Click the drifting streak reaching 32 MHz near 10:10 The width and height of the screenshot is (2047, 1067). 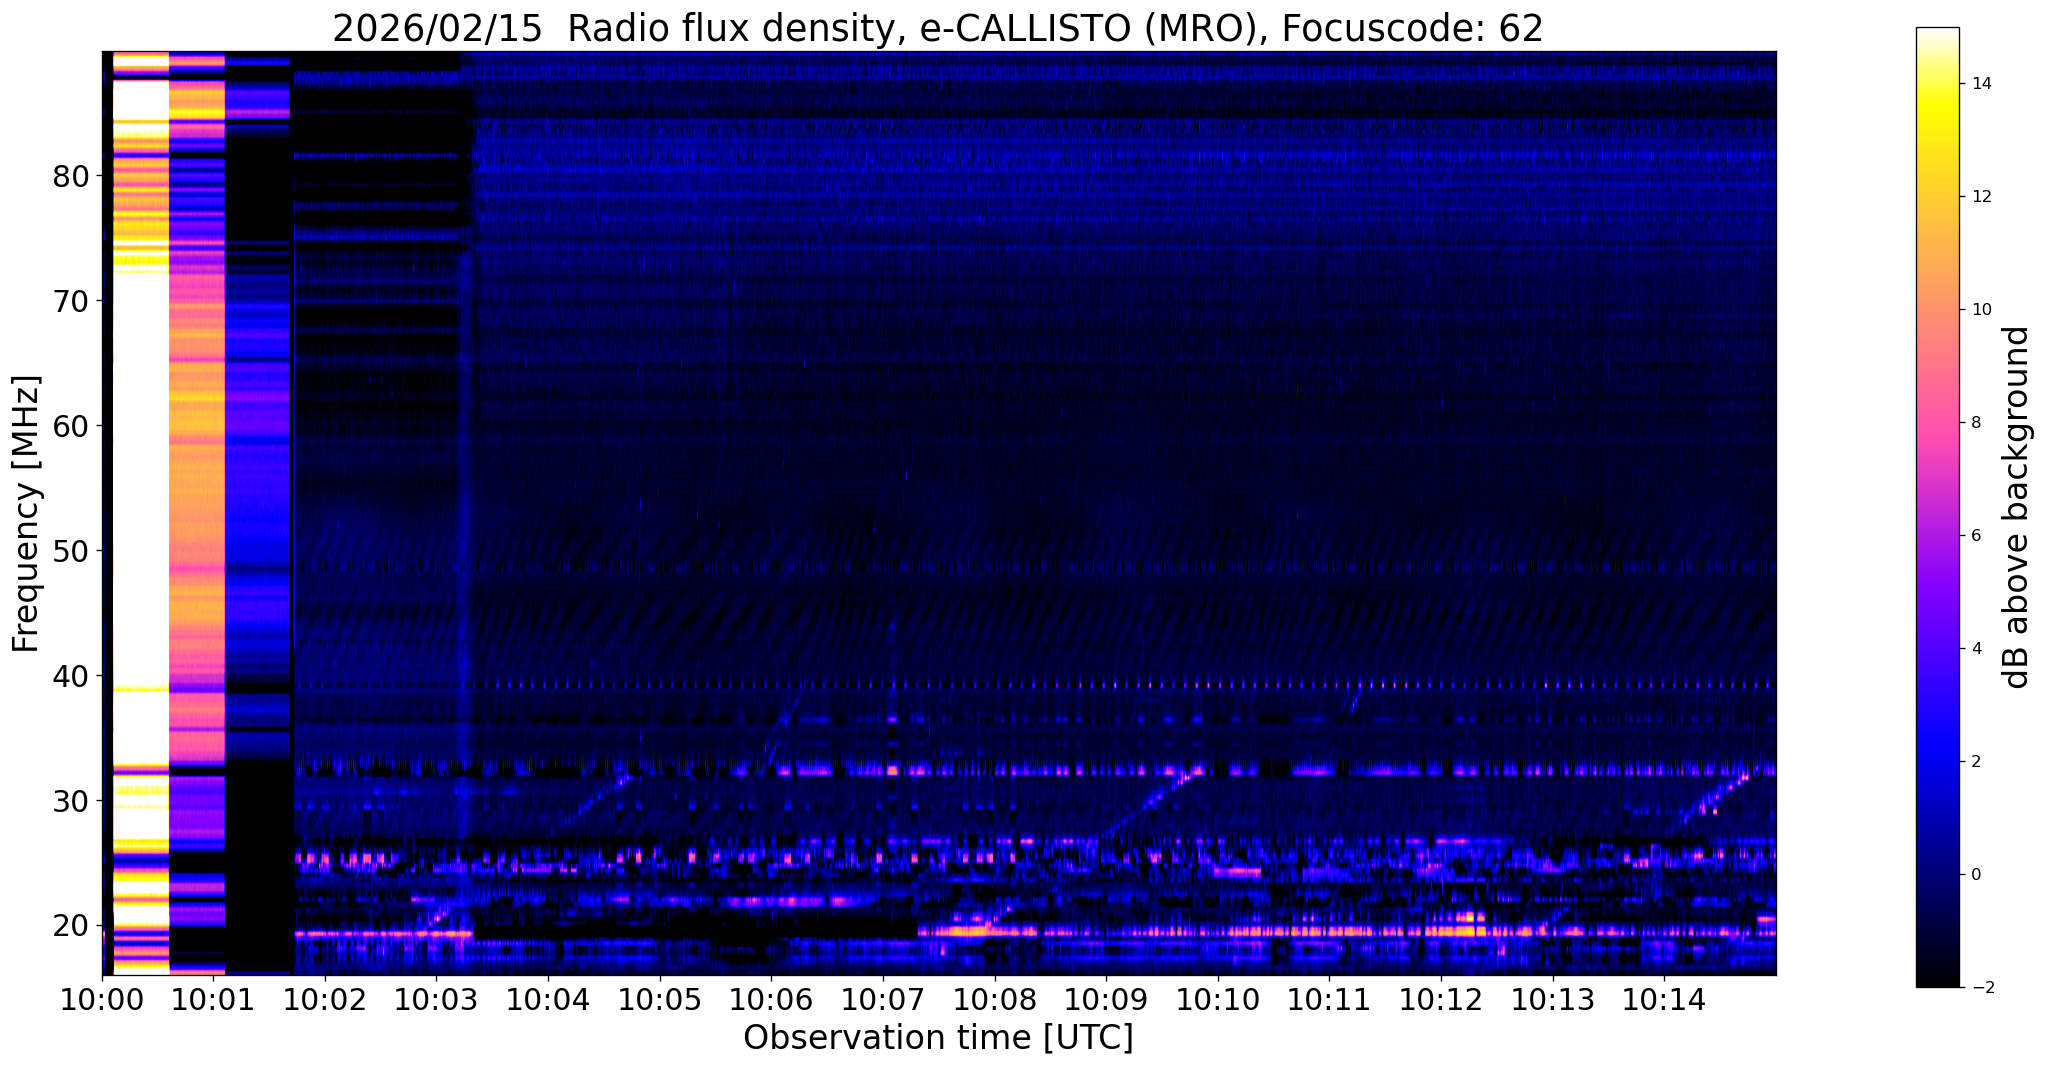(1150, 802)
